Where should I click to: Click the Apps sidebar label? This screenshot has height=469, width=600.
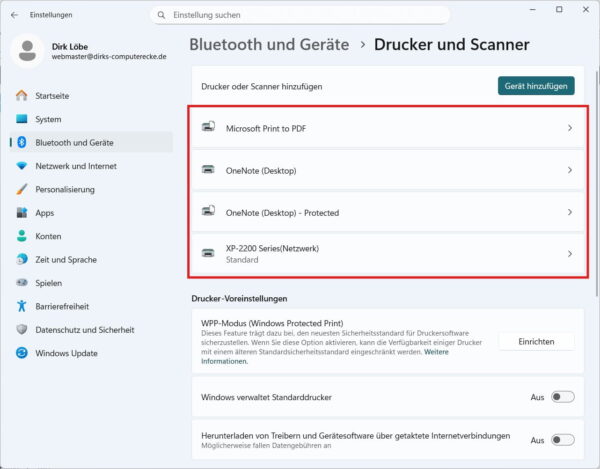point(45,213)
